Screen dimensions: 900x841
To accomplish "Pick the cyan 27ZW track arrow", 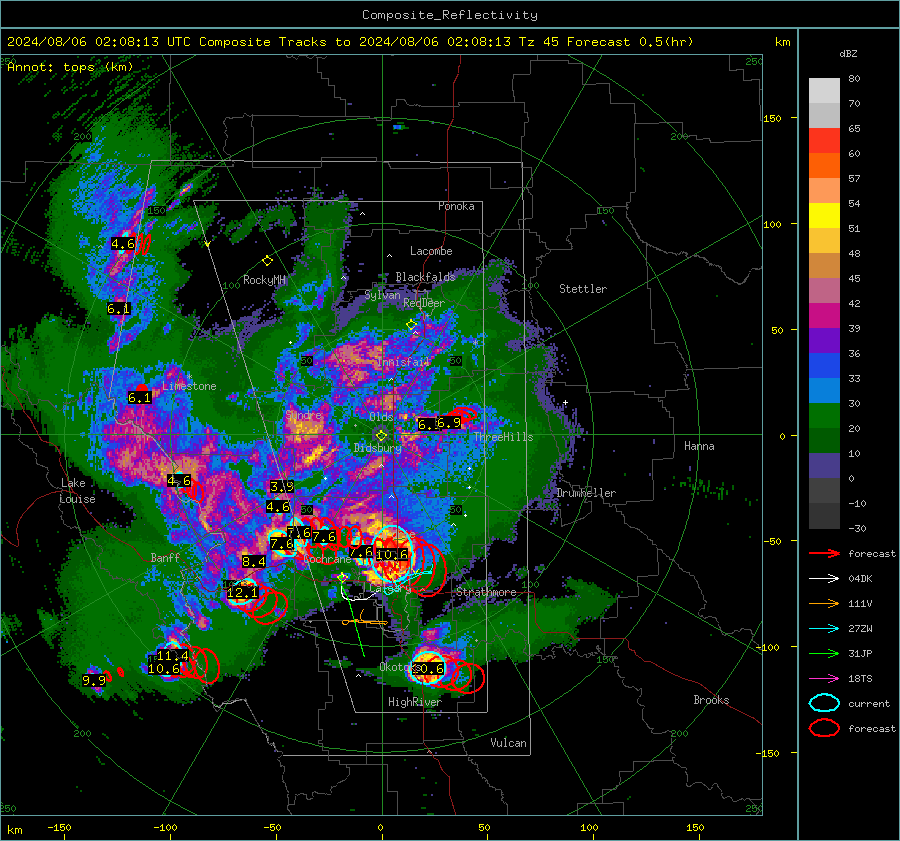I will pos(824,629).
